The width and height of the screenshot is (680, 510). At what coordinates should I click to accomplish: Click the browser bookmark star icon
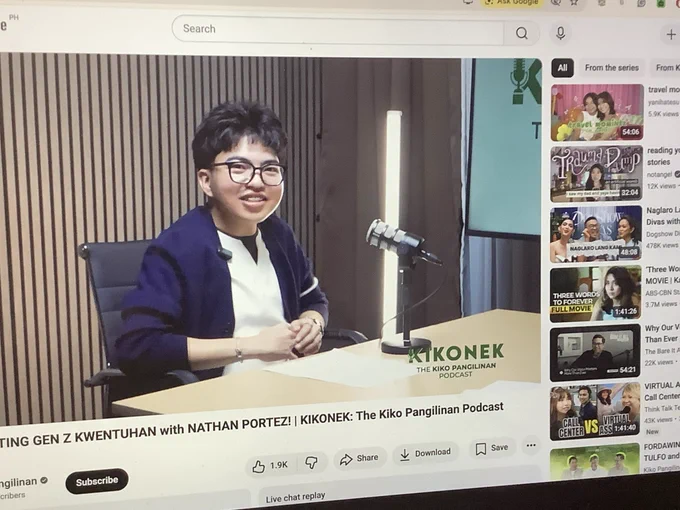574,3
